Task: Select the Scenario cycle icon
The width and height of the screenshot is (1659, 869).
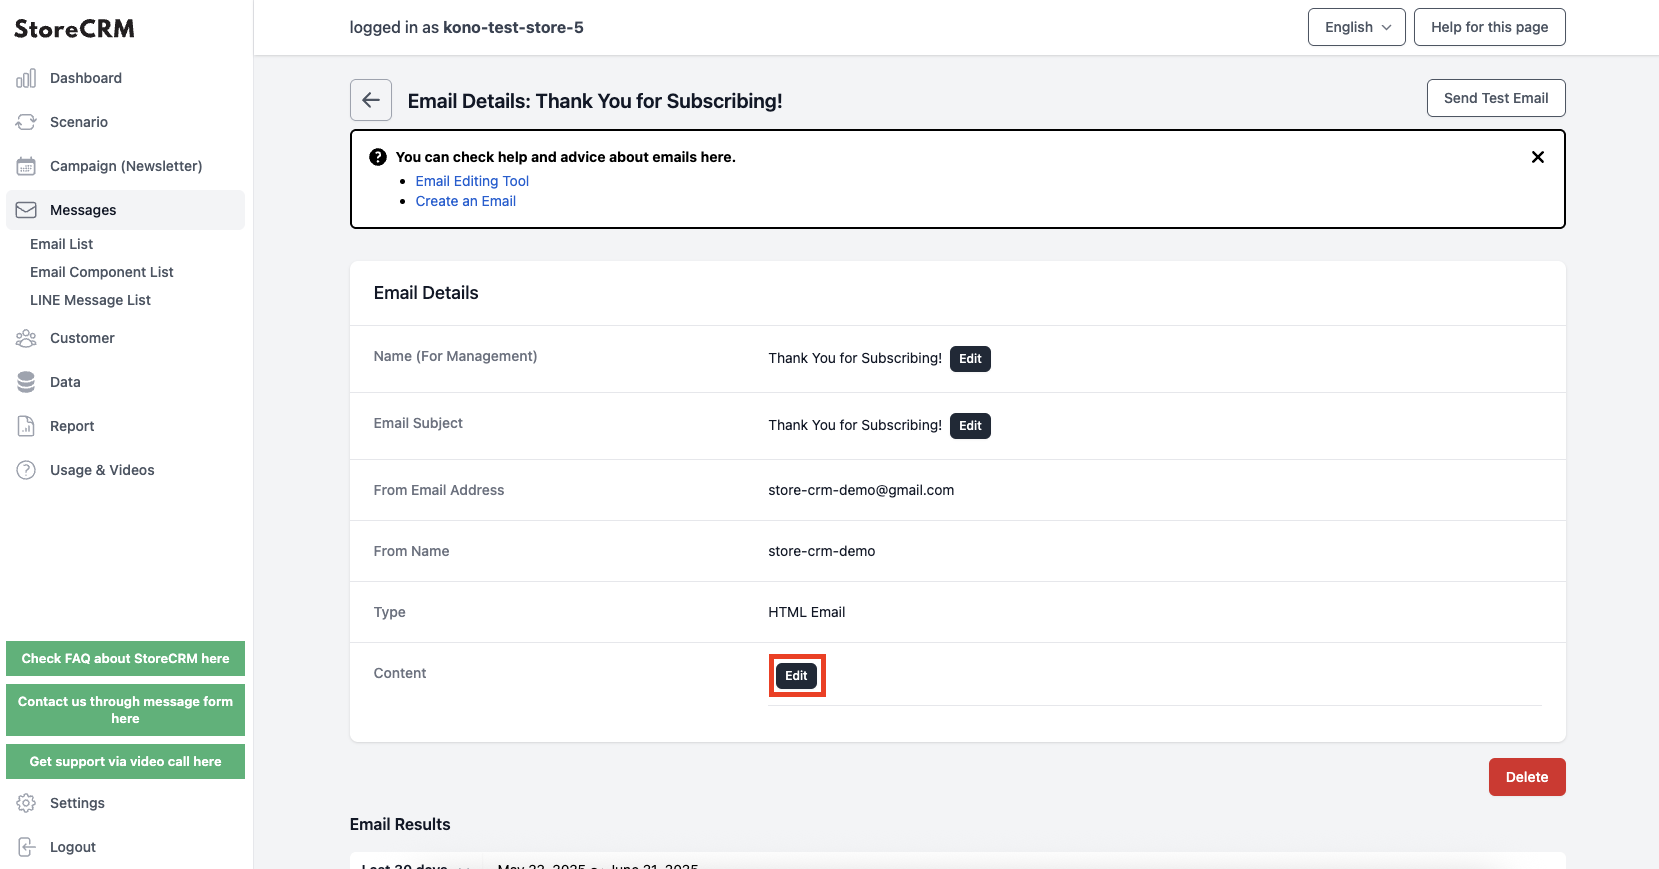Action: click(x=26, y=122)
